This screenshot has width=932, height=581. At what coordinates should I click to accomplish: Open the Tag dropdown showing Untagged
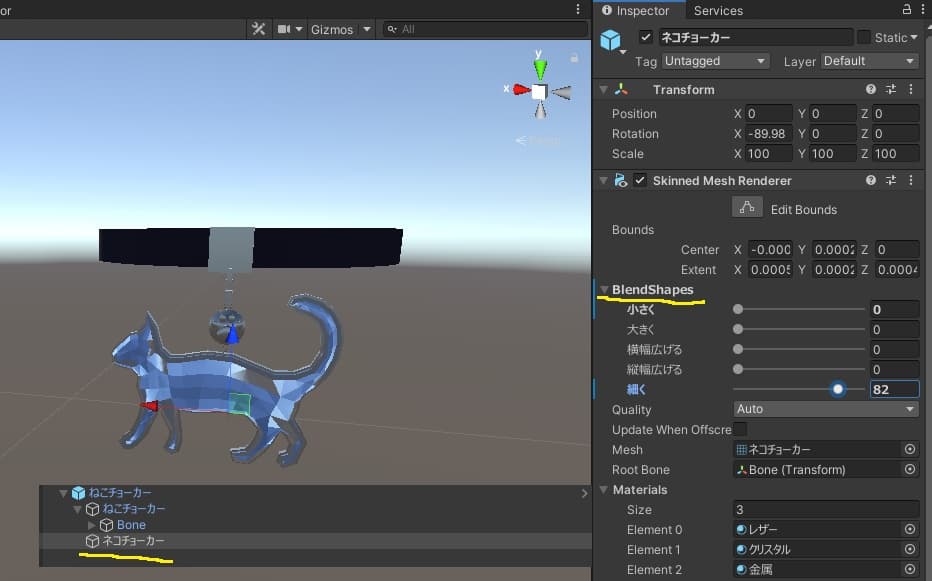(714, 61)
